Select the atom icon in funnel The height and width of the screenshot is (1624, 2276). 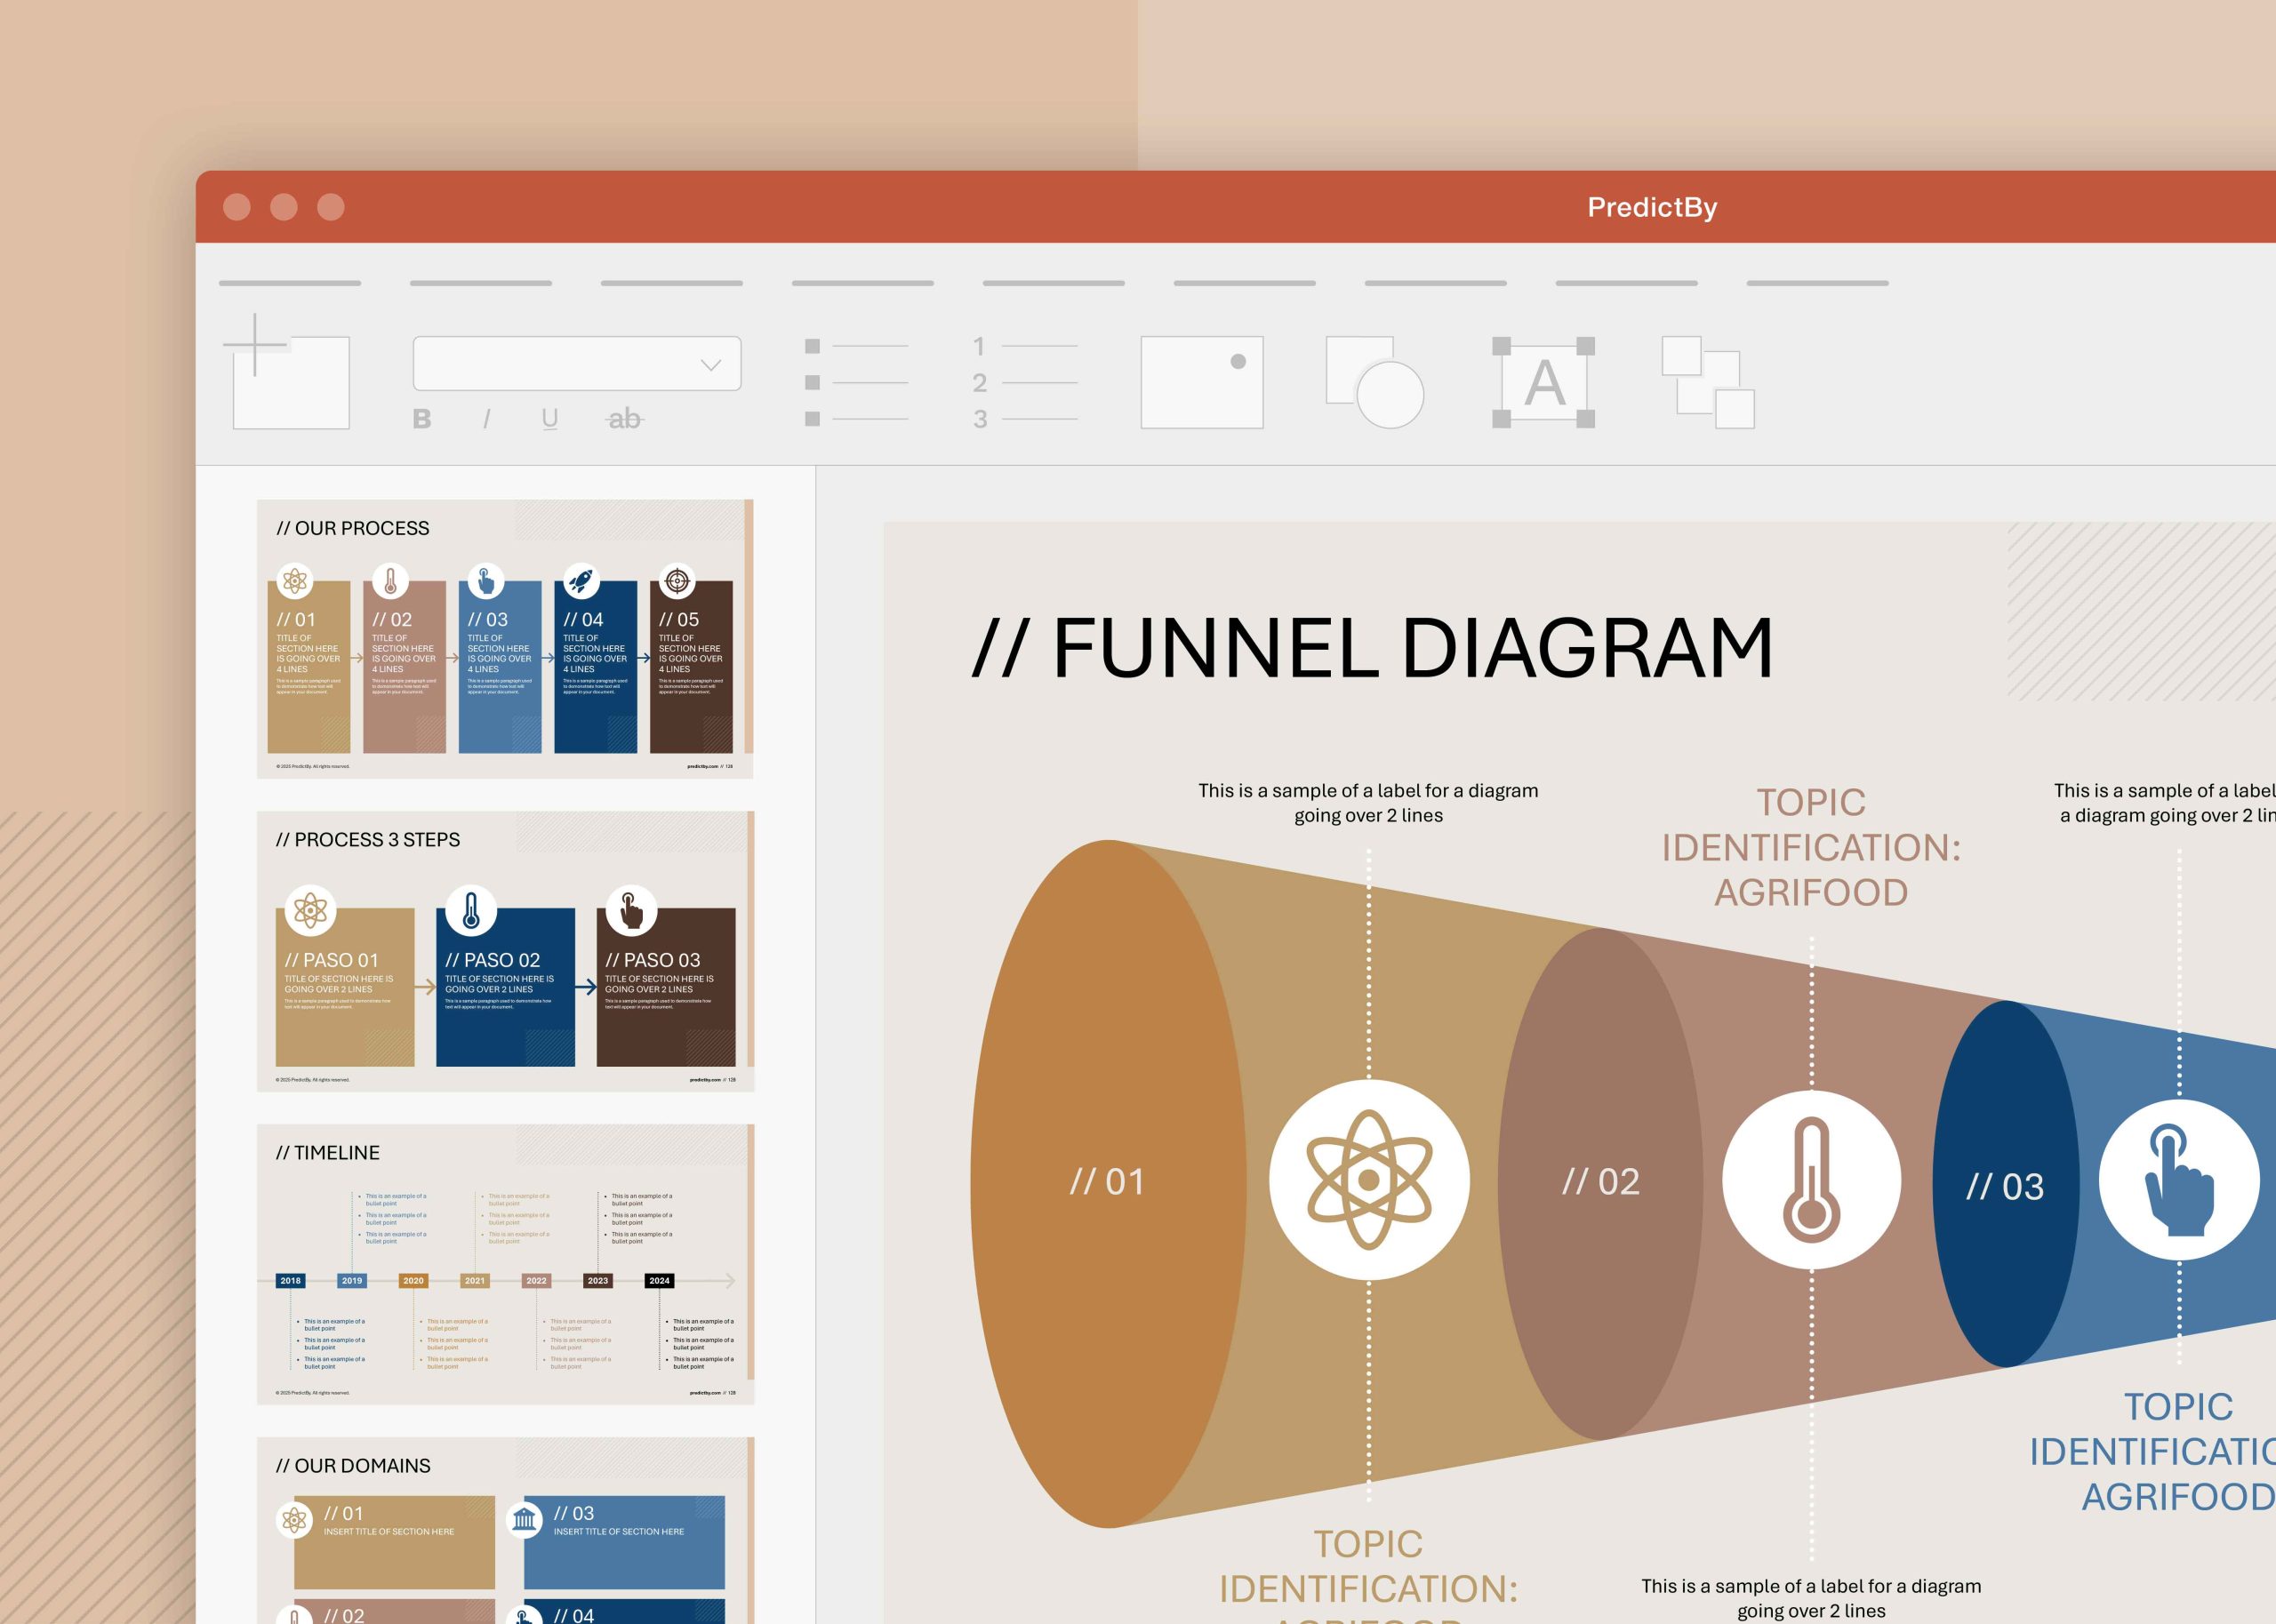[x=1369, y=1180]
